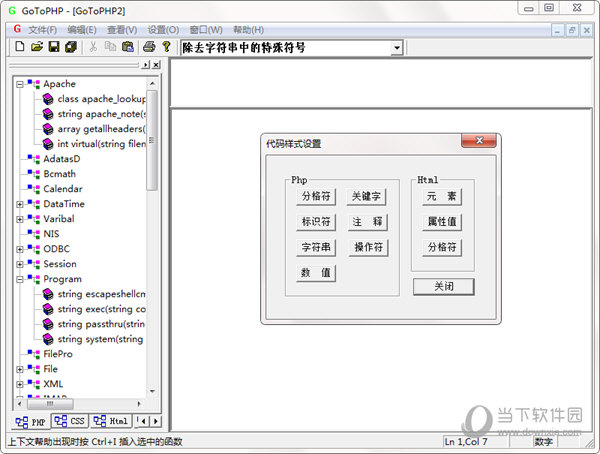This screenshot has width=600, height=454.
Task: Select the NIS tree item
Action: click(51, 234)
